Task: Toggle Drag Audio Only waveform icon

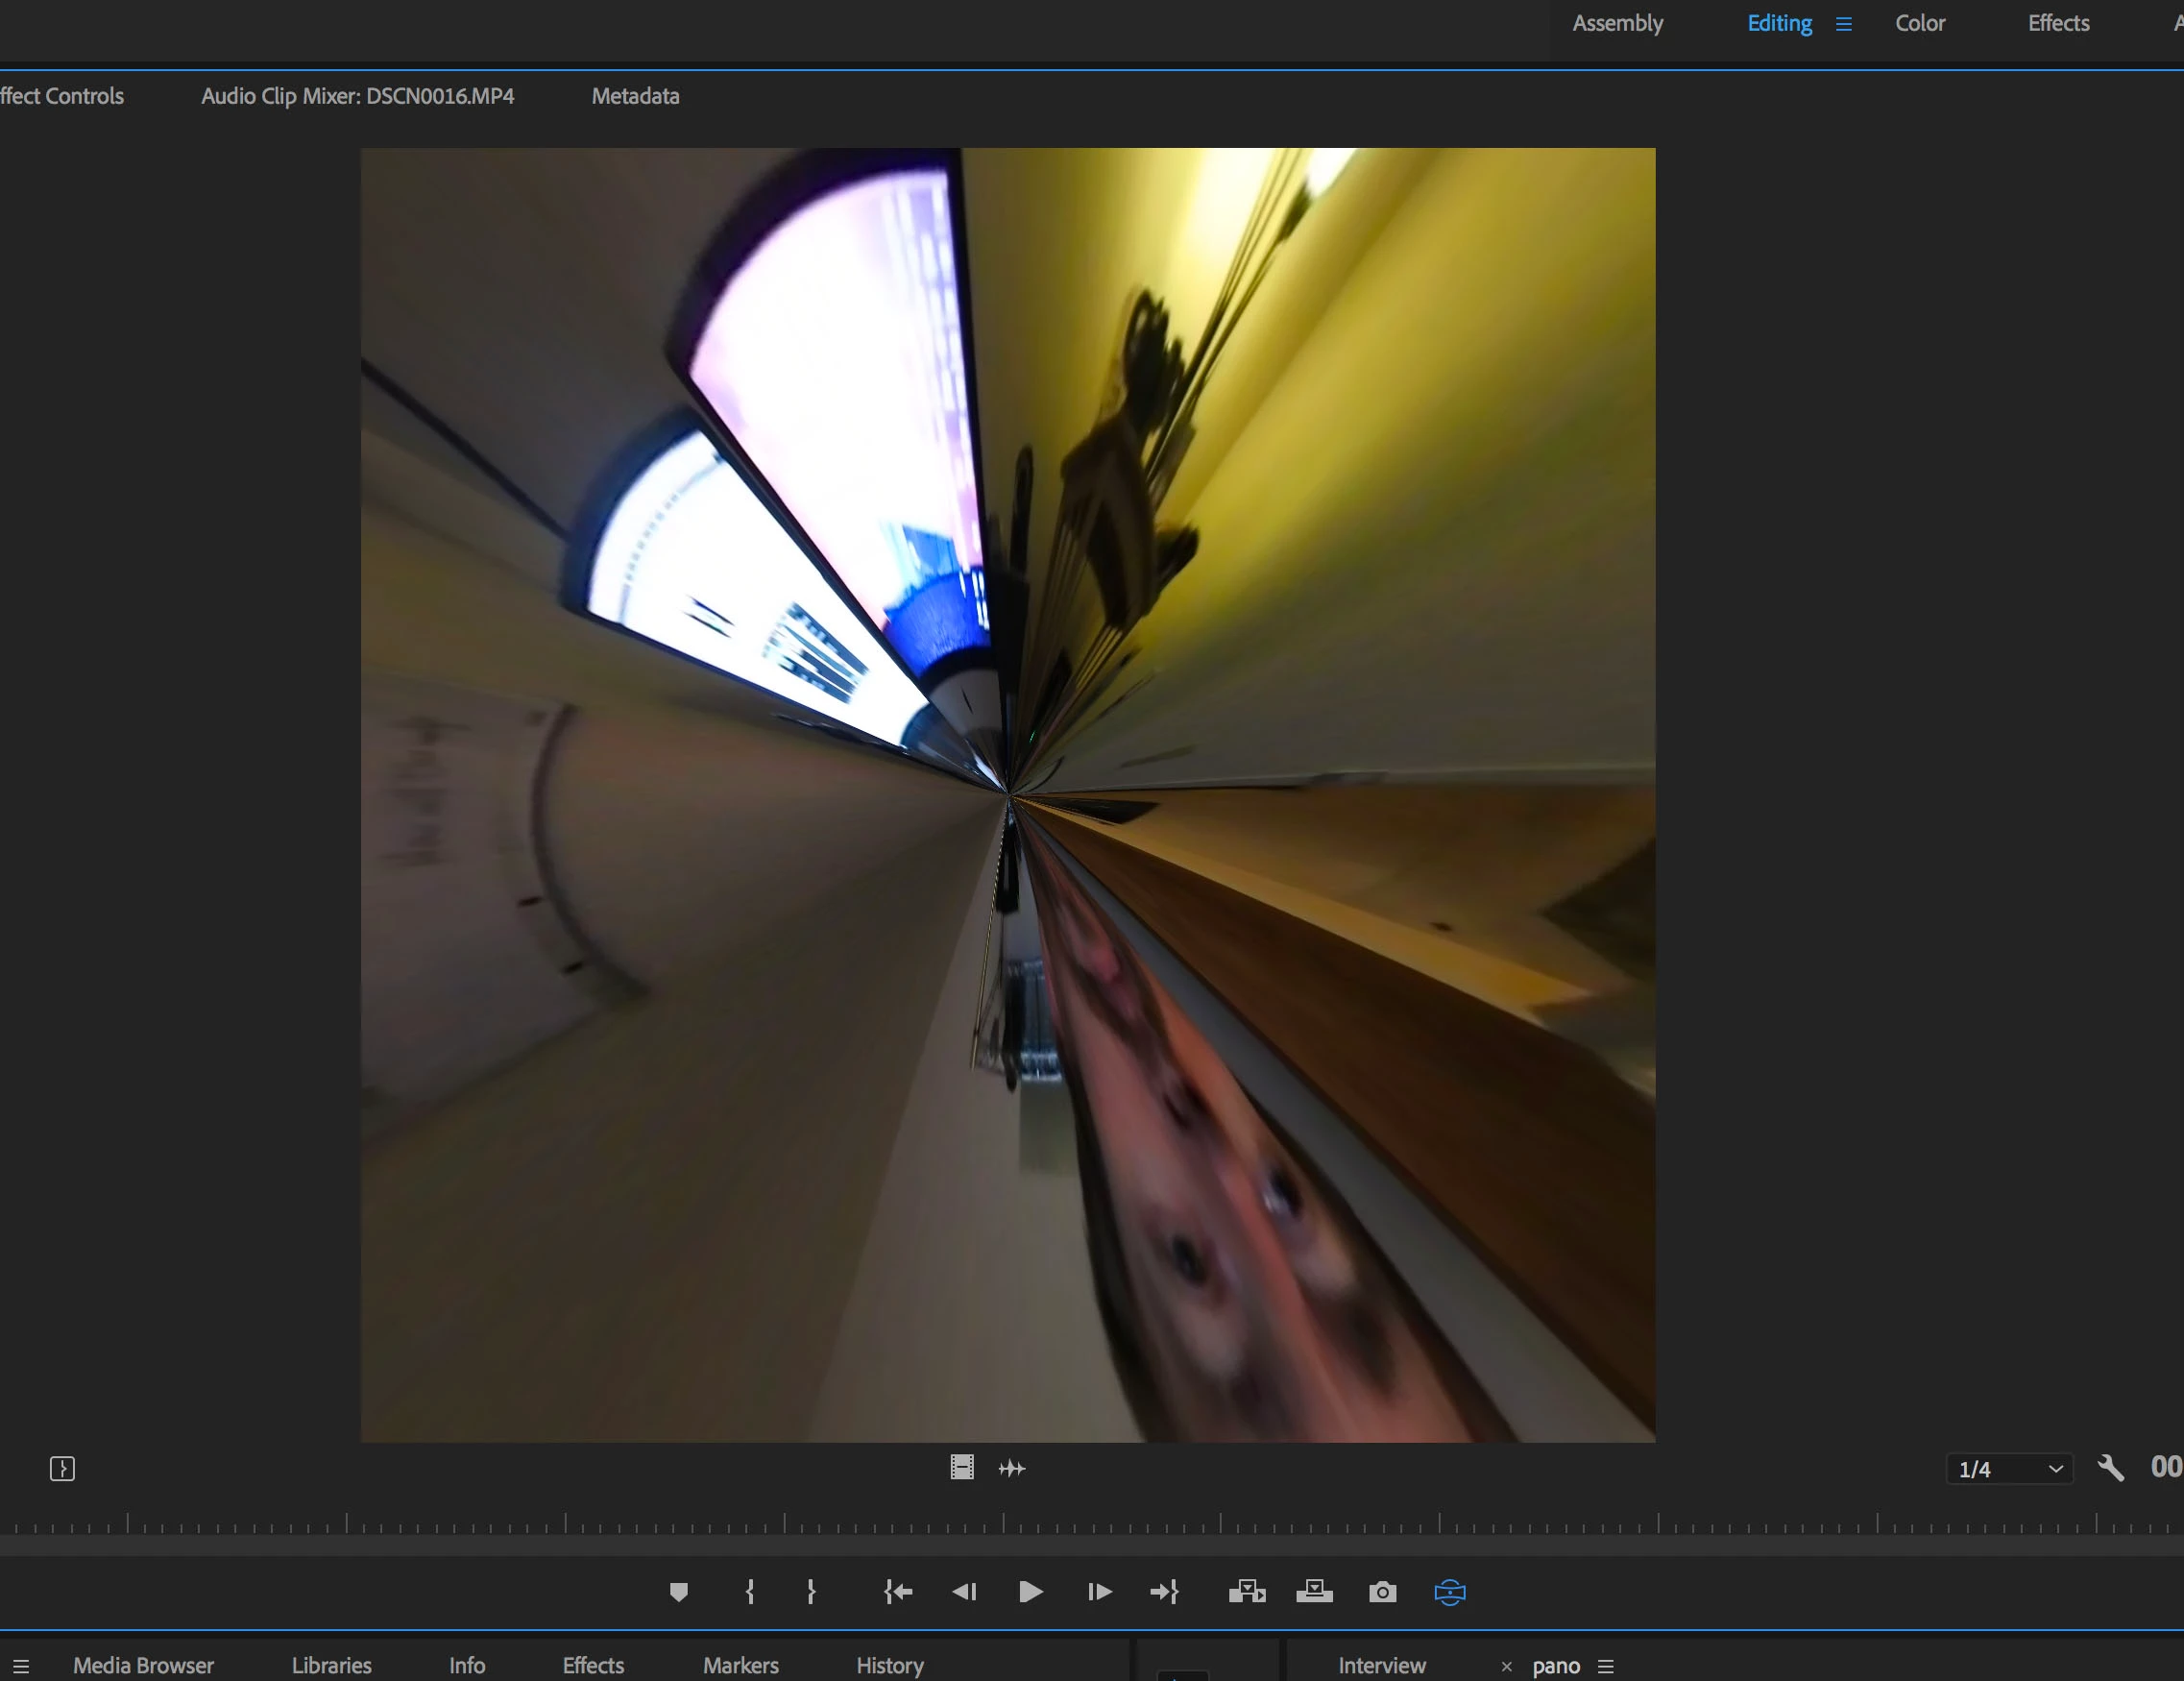Action: click(1012, 1468)
